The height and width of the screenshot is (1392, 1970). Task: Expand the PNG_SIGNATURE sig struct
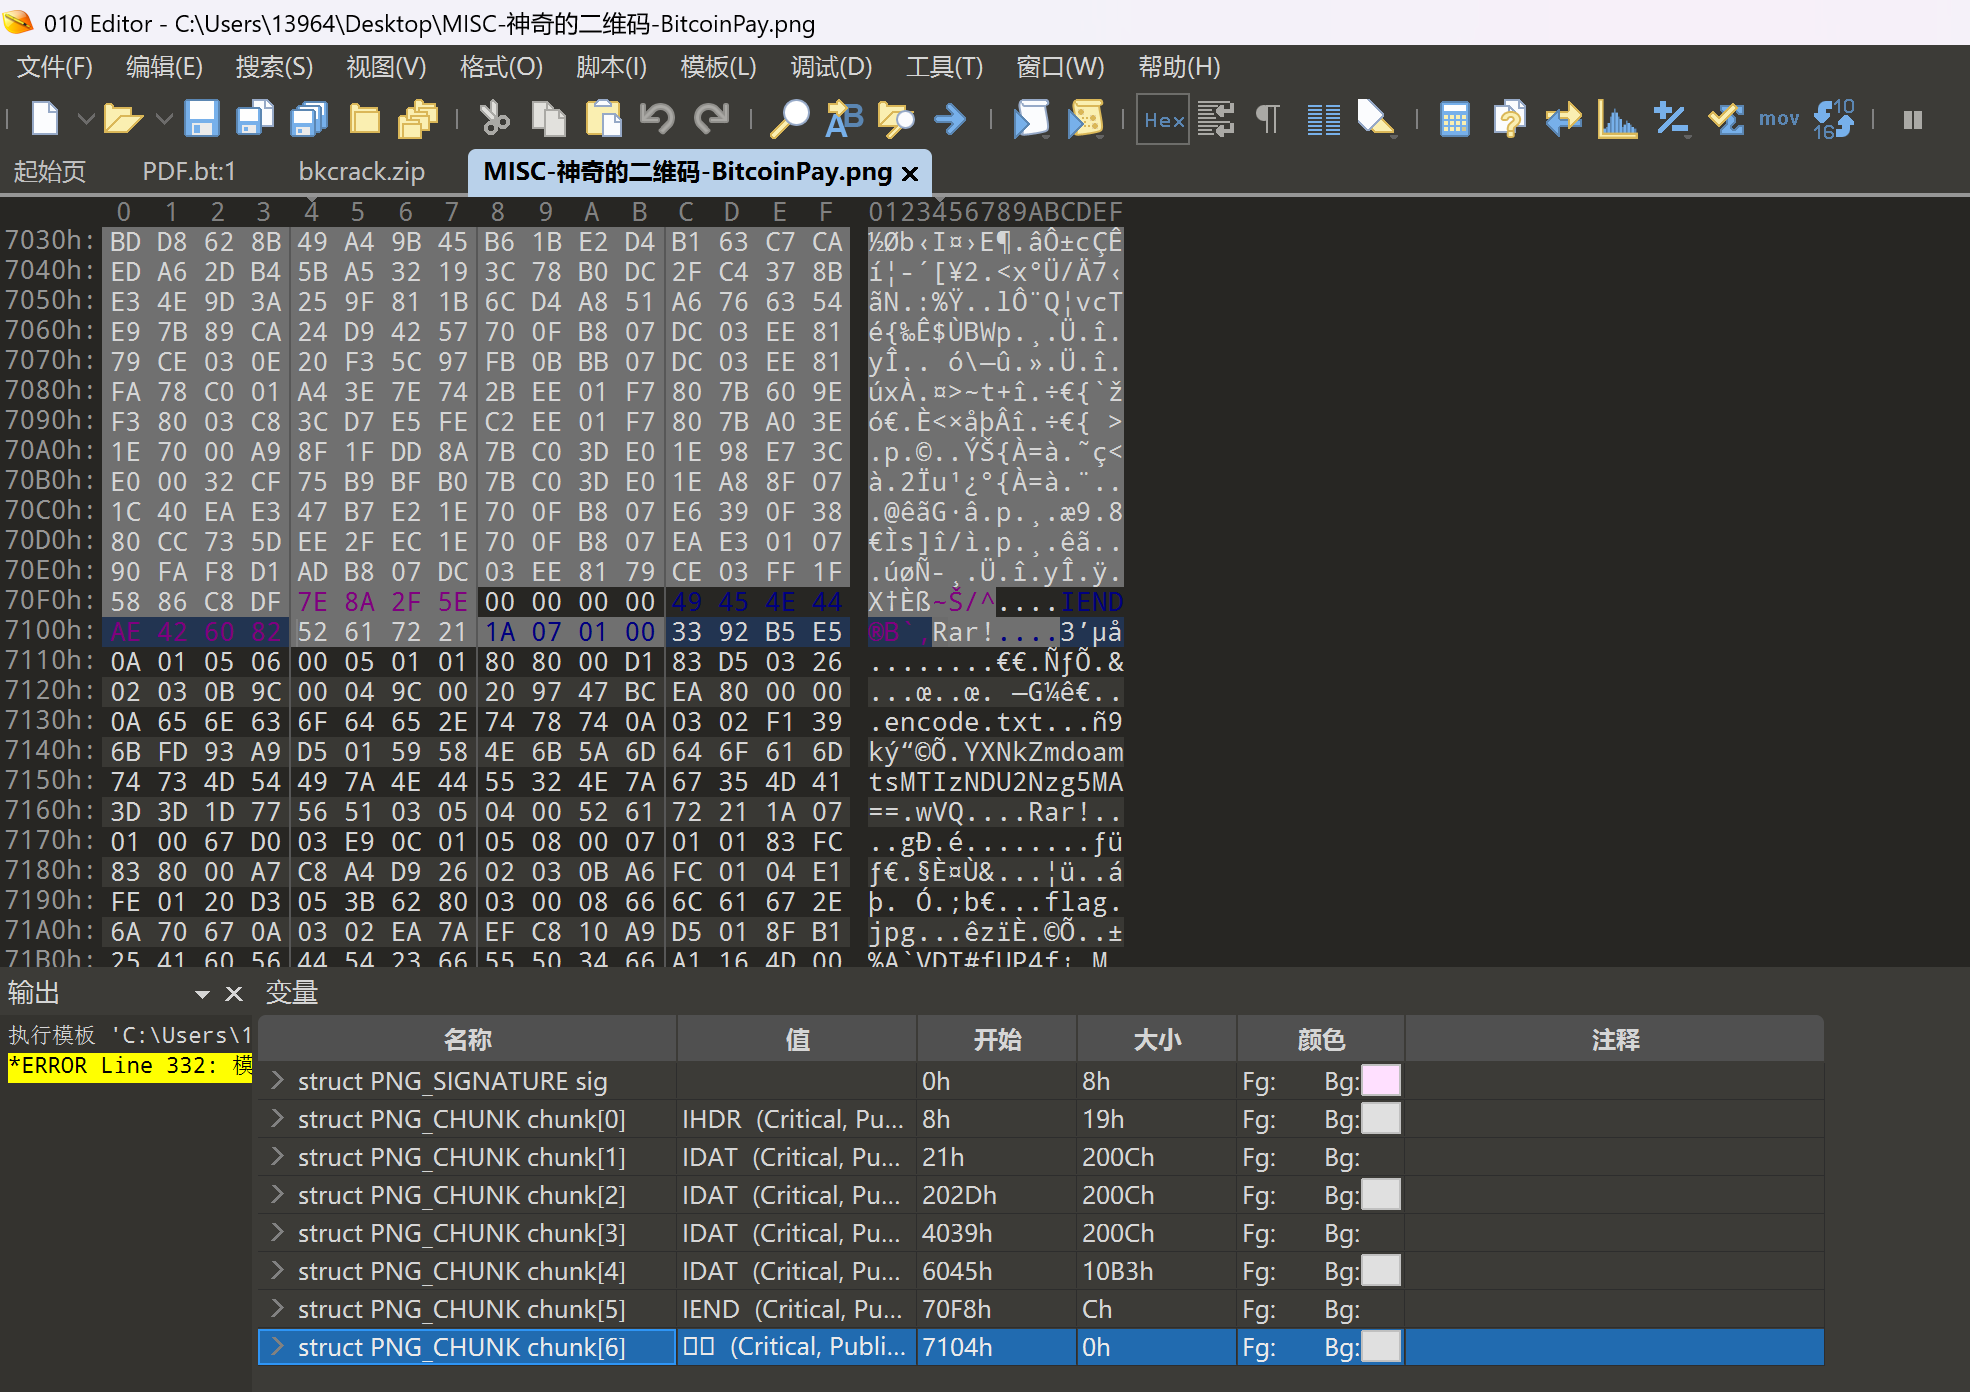pyautogui.click(x=278, y=1080)
